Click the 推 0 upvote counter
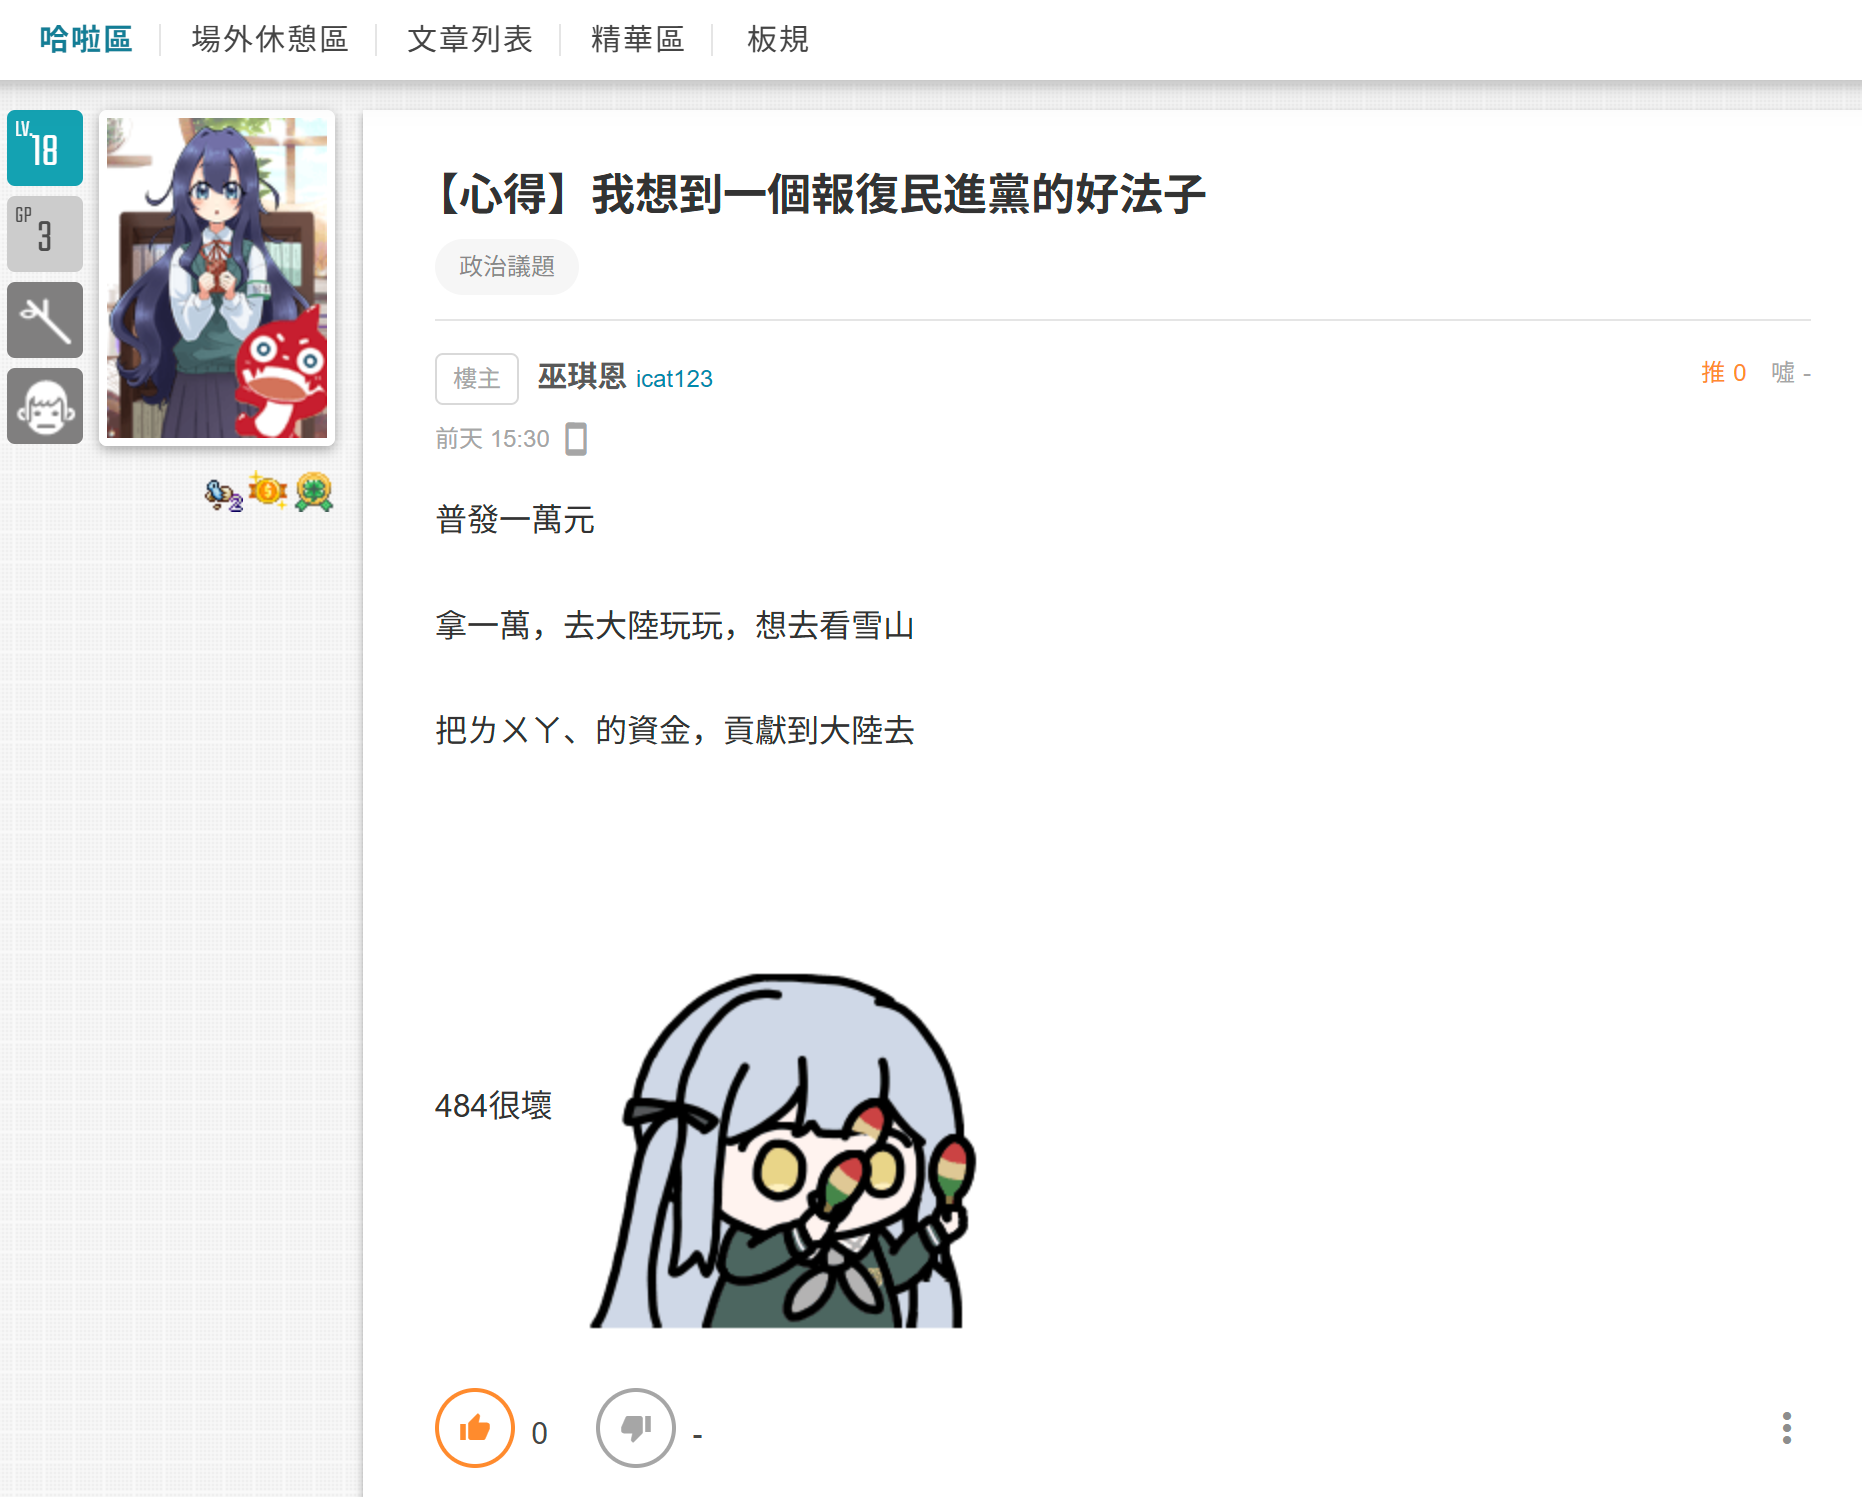Image resolution: width=1862 pixels, height=1497 pixels. 1723,373
